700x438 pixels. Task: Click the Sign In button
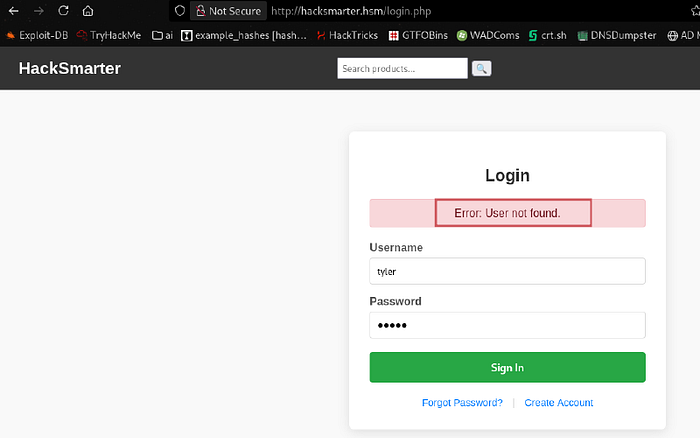(507, 367)
